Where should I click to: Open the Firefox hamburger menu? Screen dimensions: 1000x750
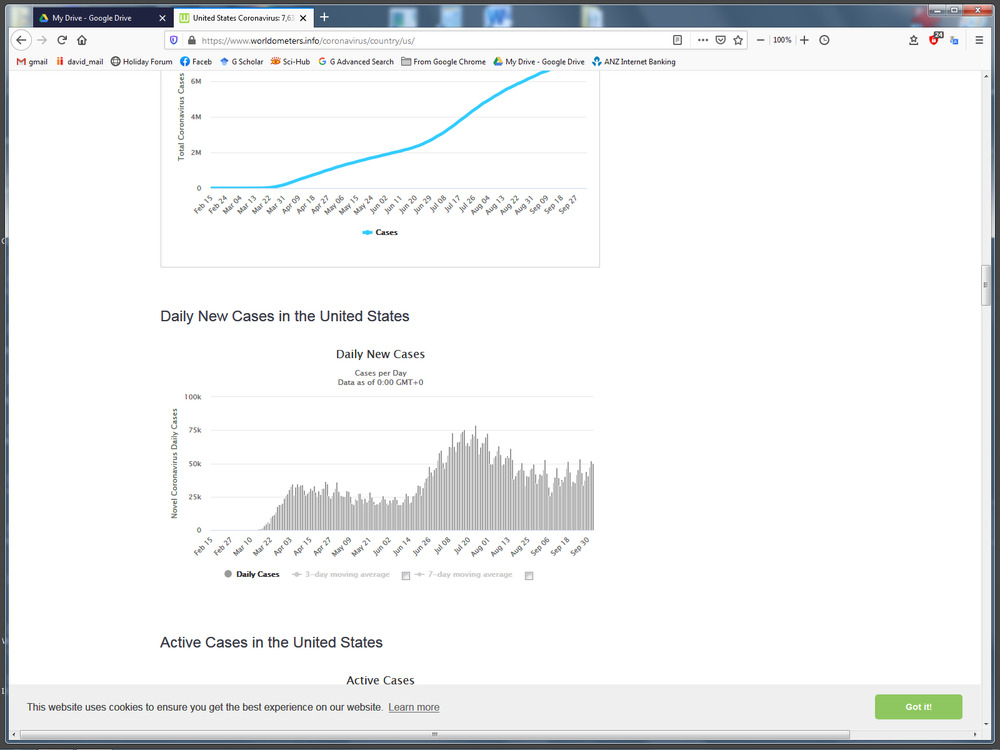click(x=977, y=40)
